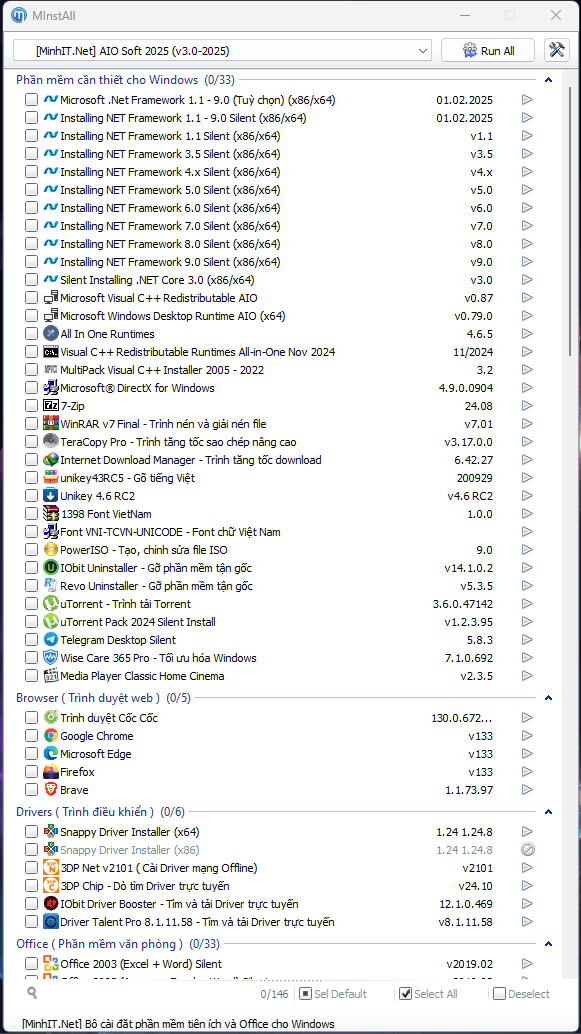Select the 1398 Font VietNam row text
Viewport: 581px width, 1034px height.
coord(106,514)
